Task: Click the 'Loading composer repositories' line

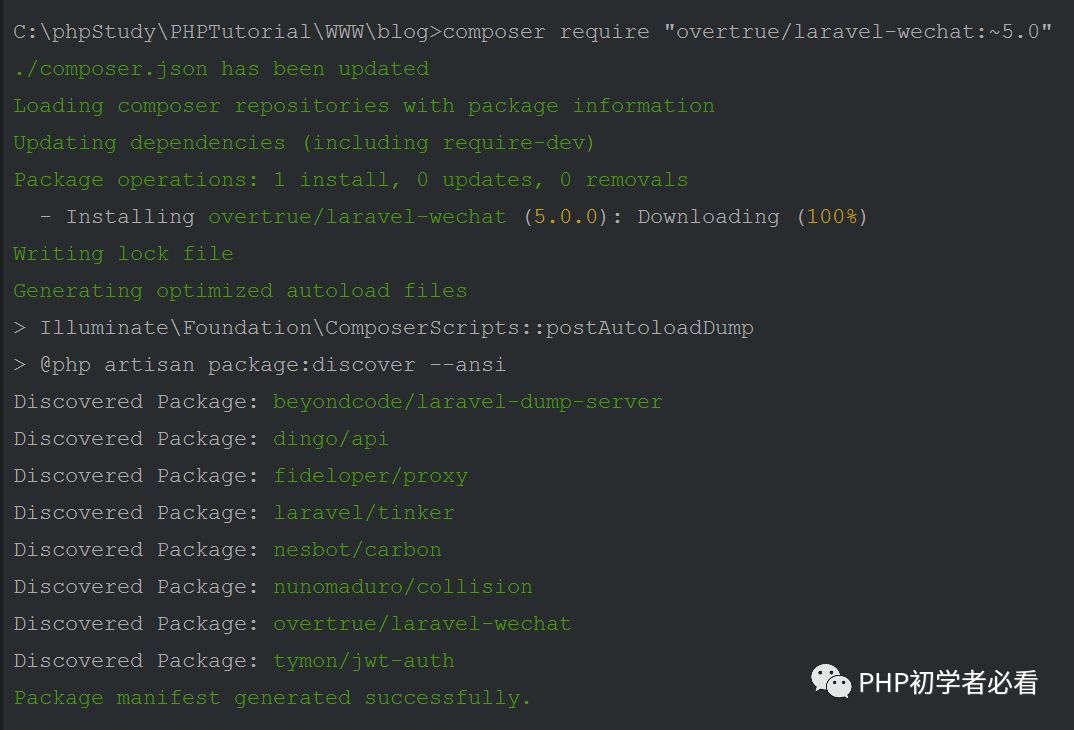Action: 364,106
